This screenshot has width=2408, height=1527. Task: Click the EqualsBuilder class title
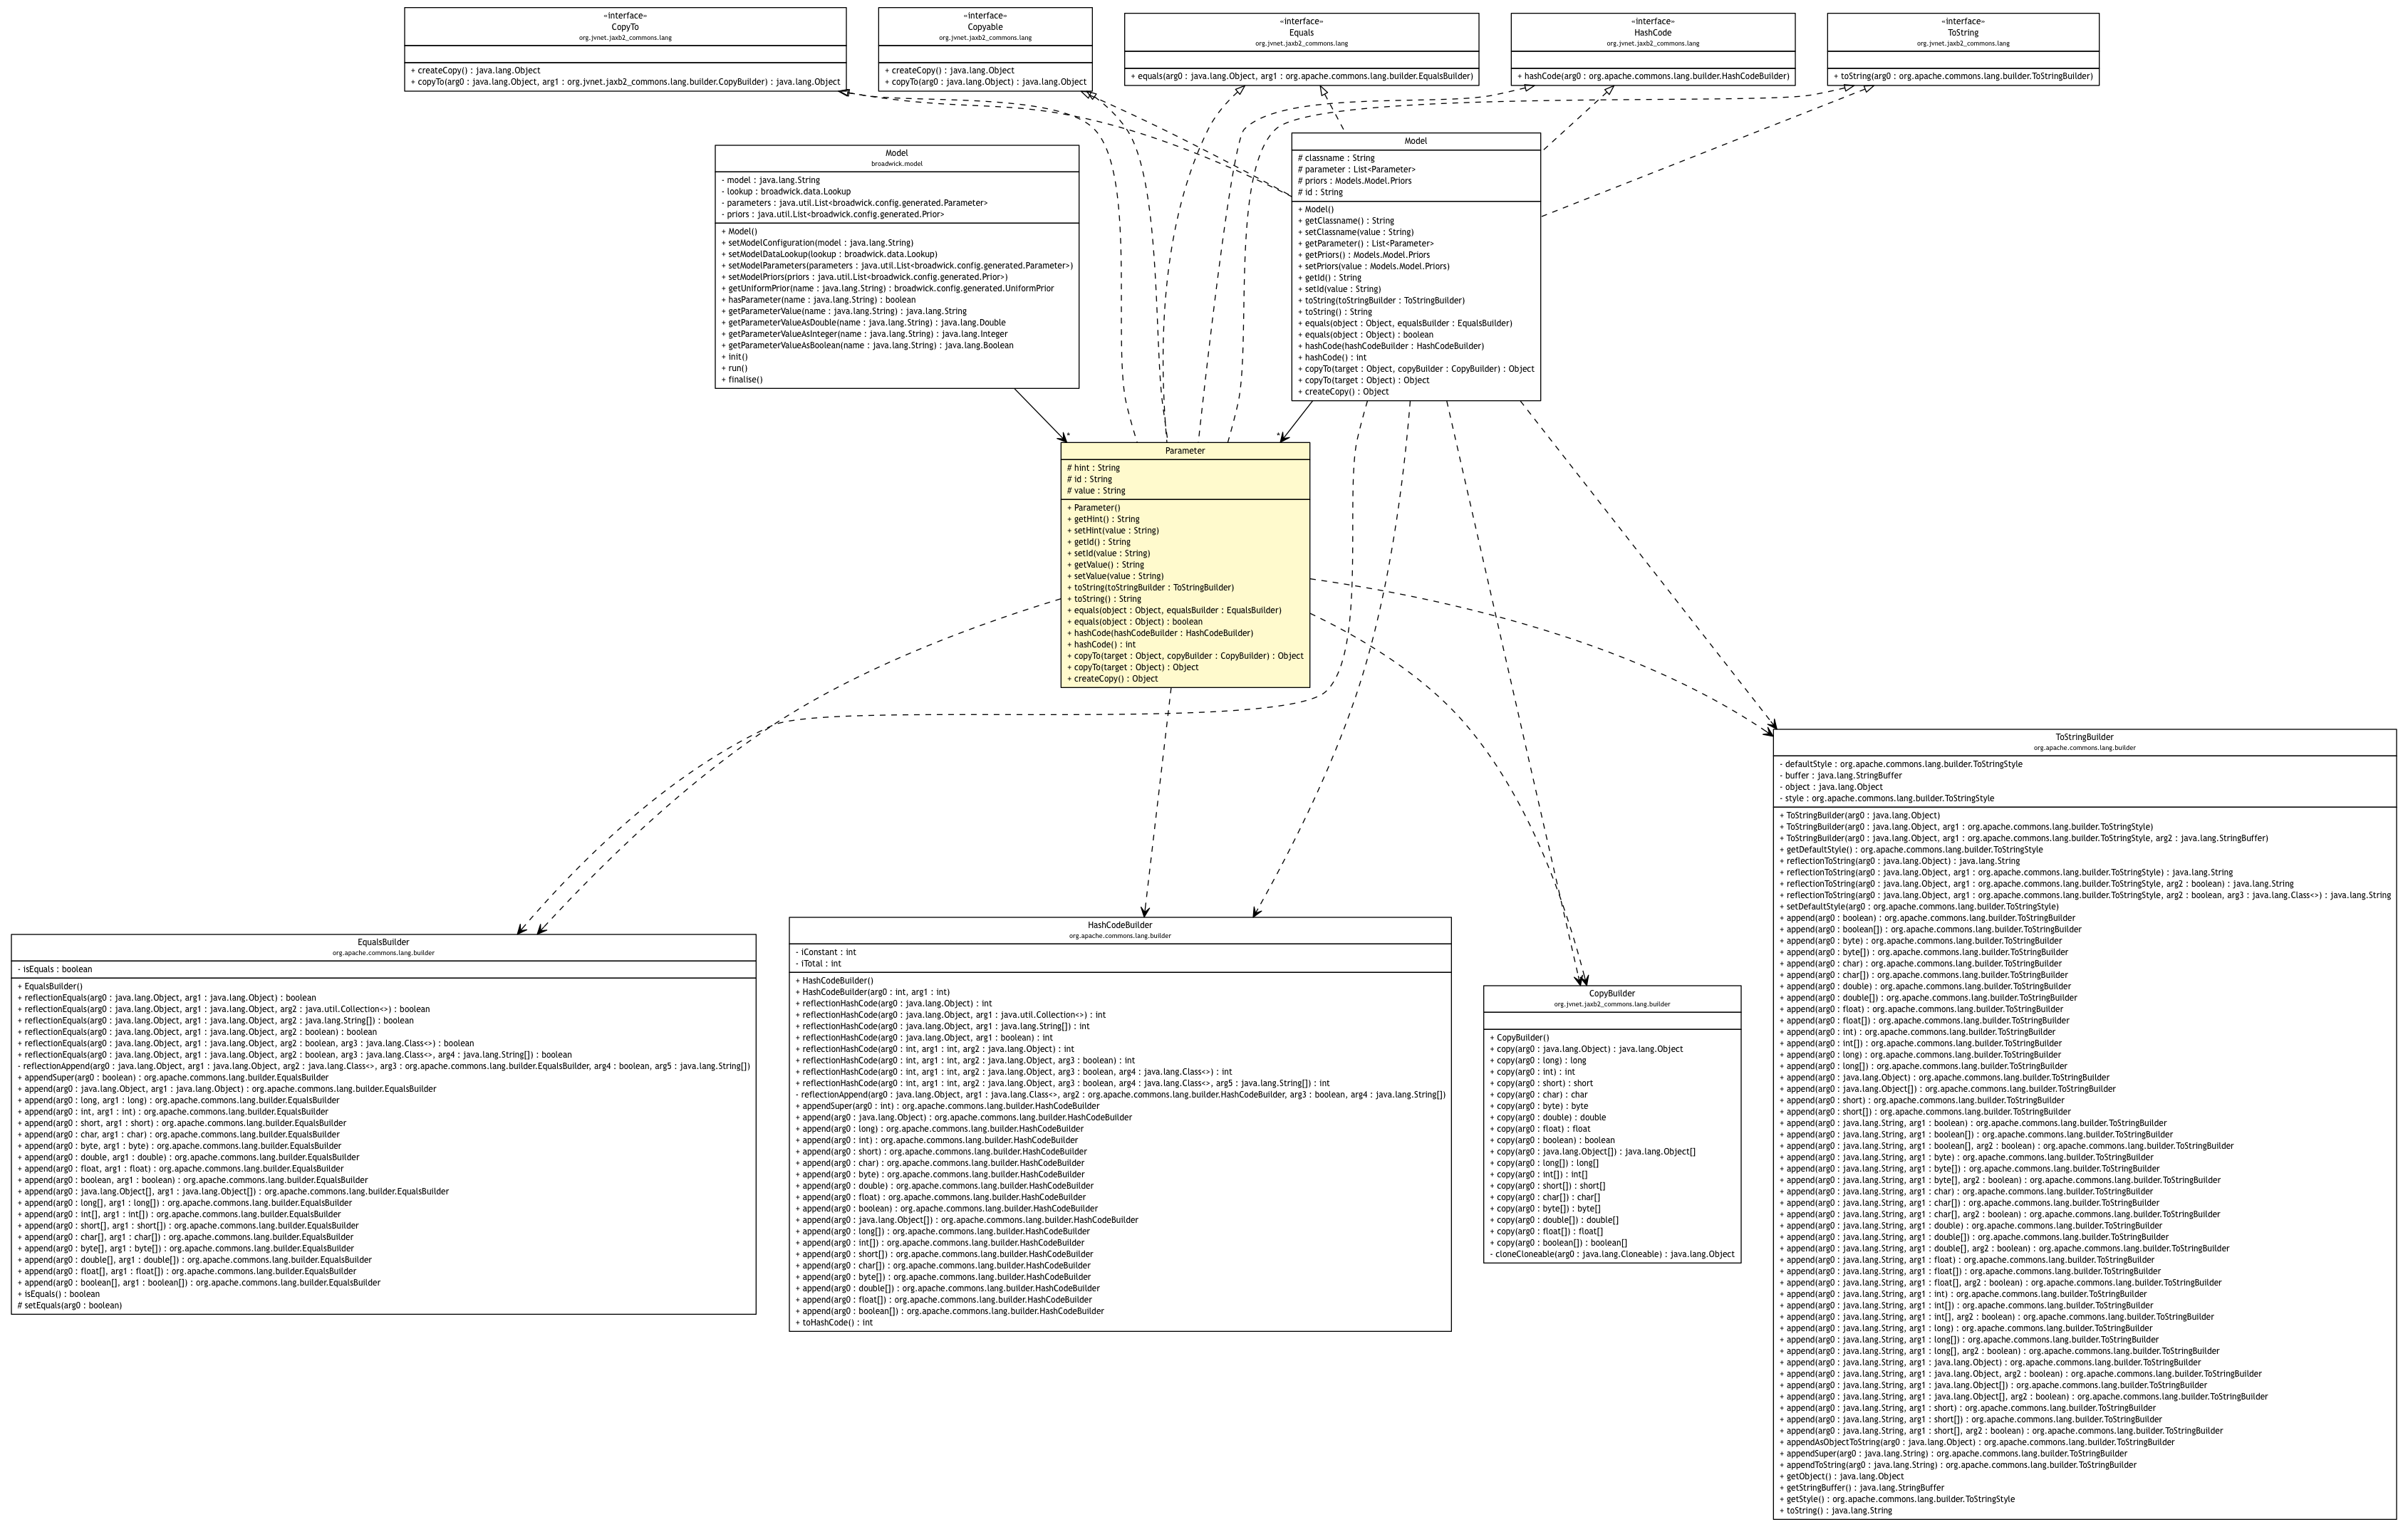coord(383,942)
